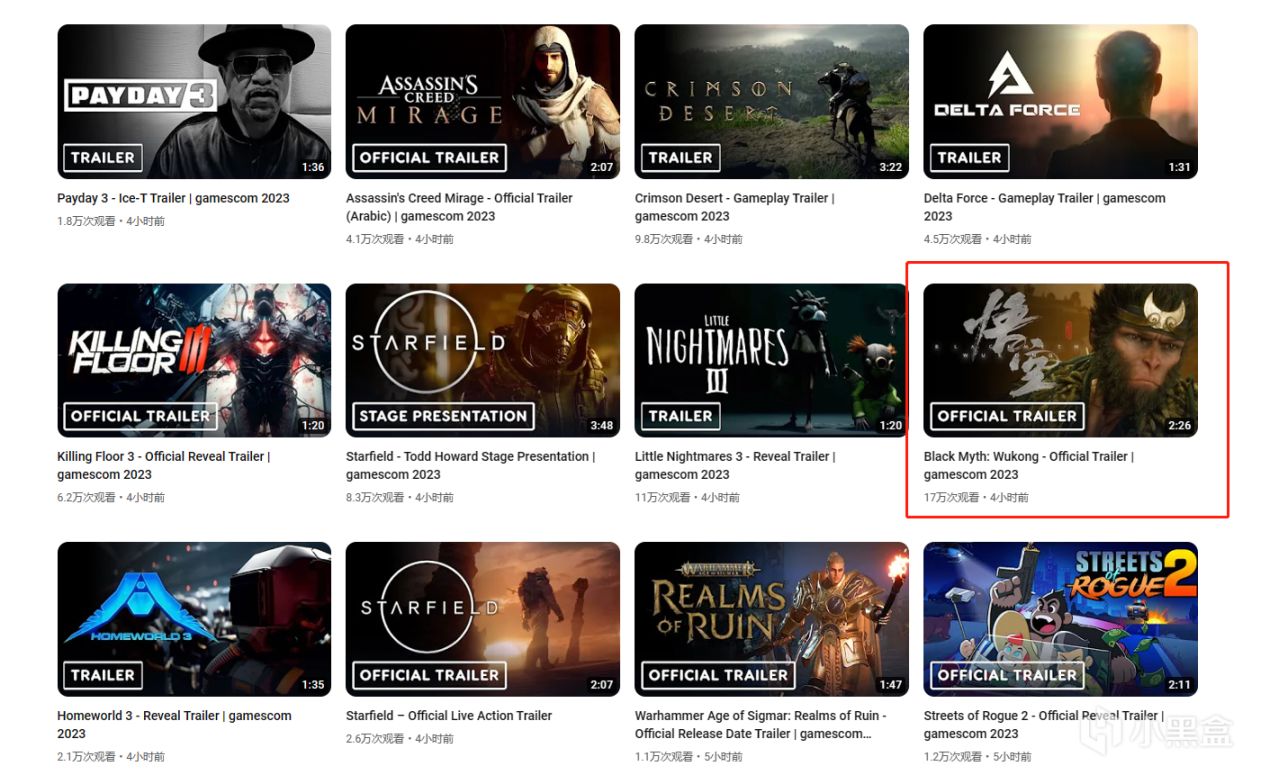Screen dimensions: 1270x775
Task: Click the 1:47 duration badge on Realms of Ruin
Action: point(890,685)
